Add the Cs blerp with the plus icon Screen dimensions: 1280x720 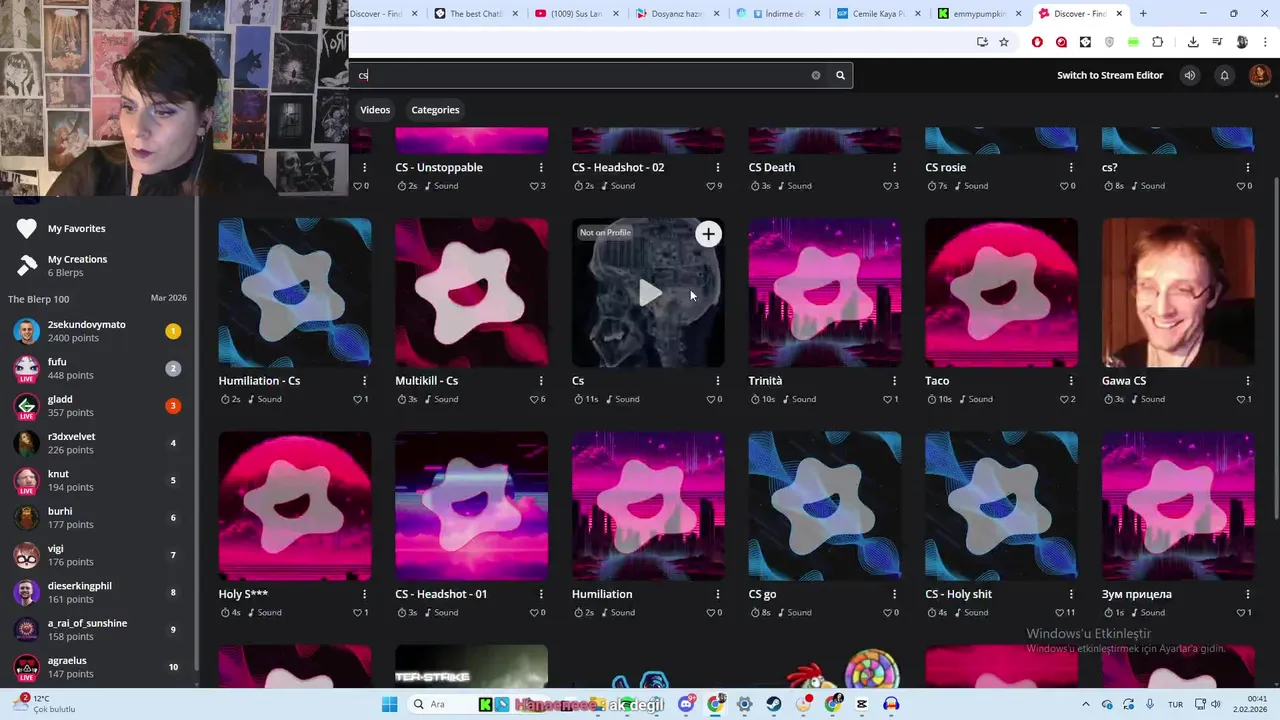[x=708, y=234]
